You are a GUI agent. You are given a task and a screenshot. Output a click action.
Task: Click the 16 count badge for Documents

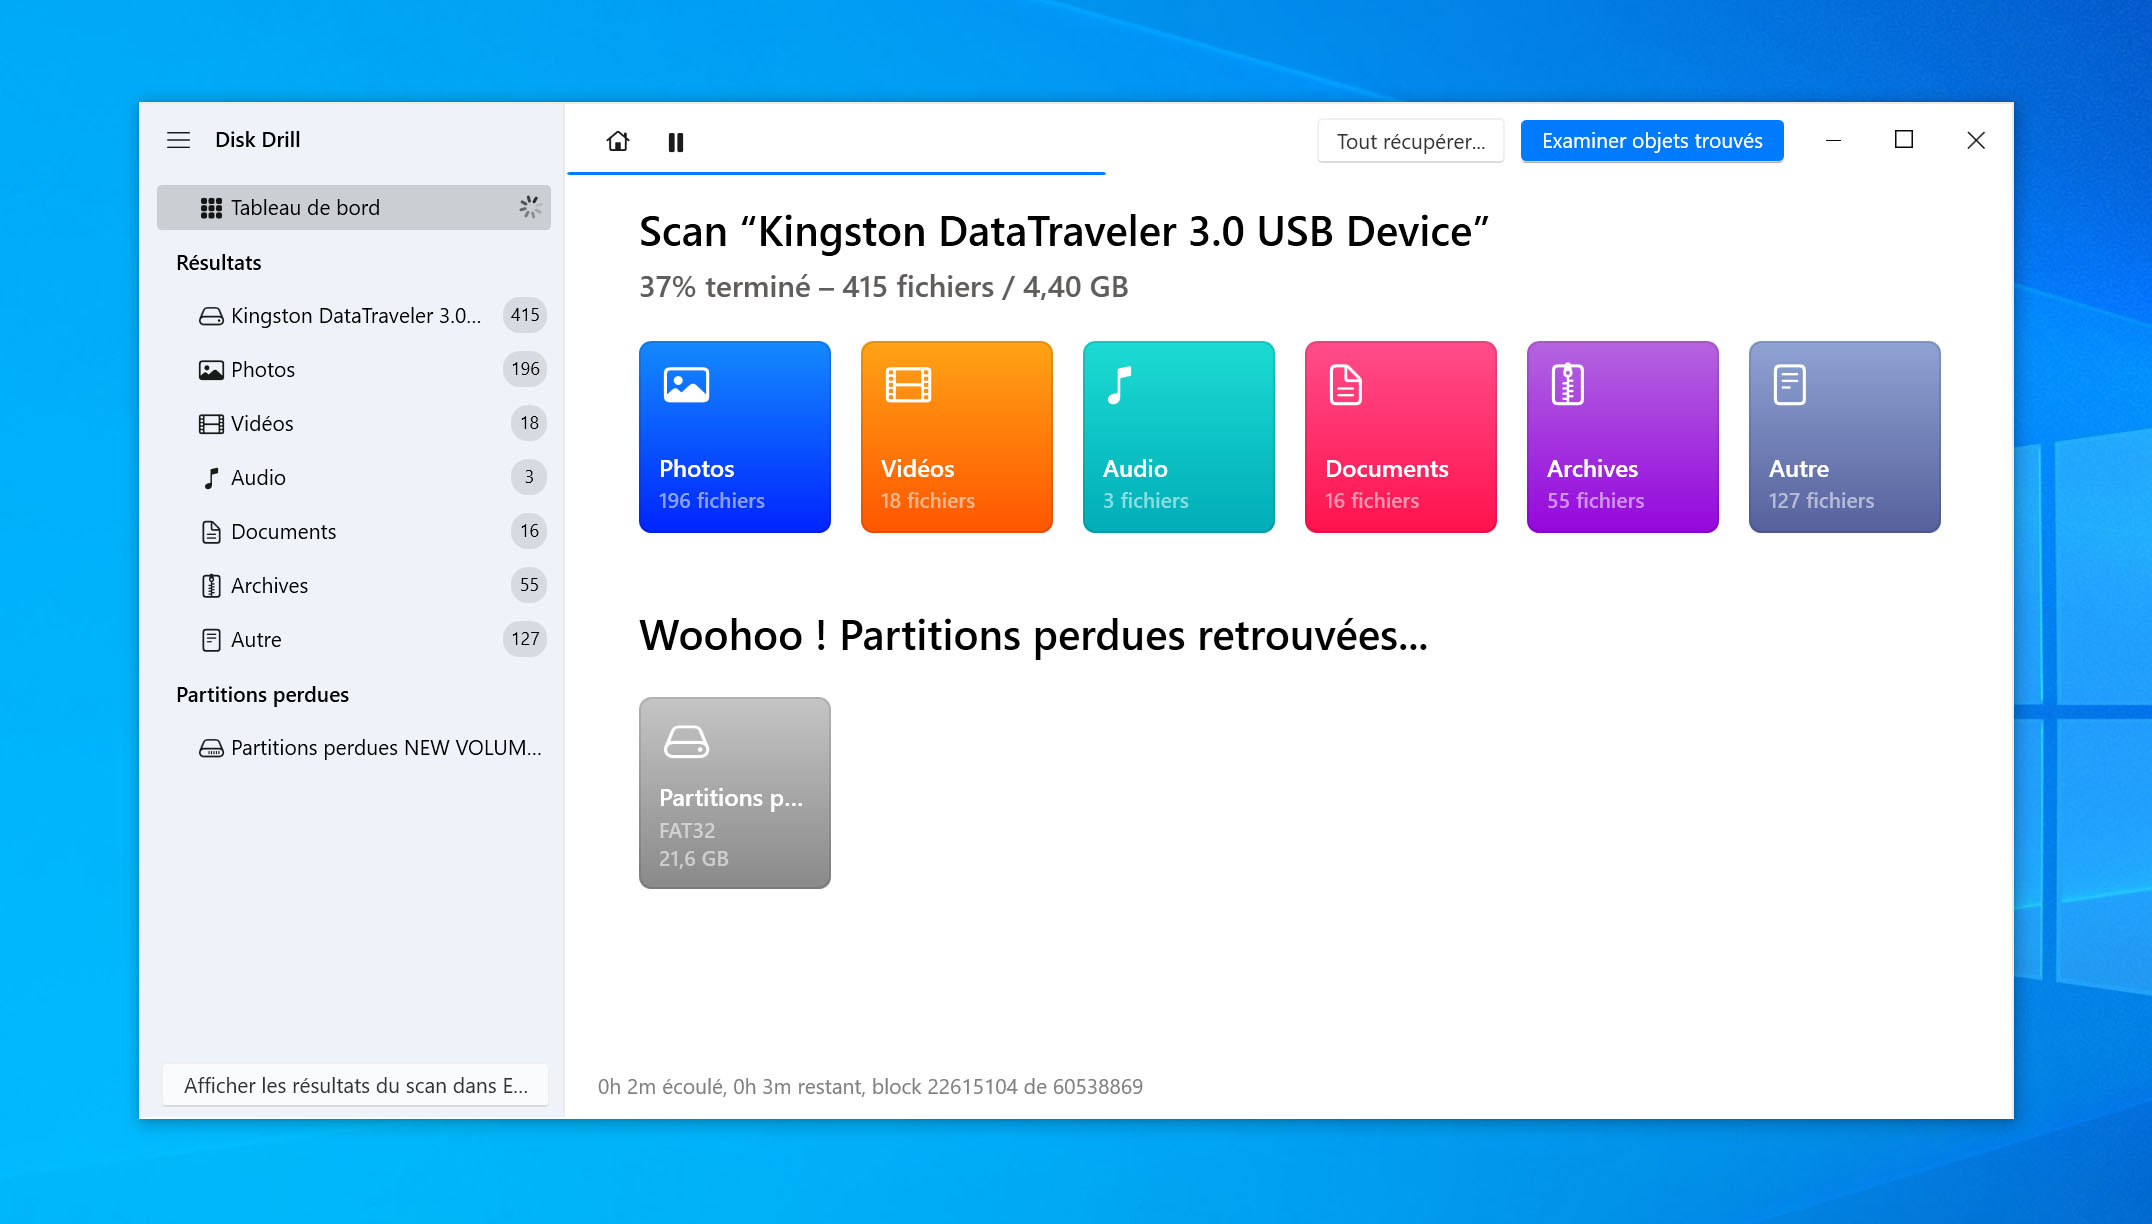pyautogui.click(x=529, y=531)
